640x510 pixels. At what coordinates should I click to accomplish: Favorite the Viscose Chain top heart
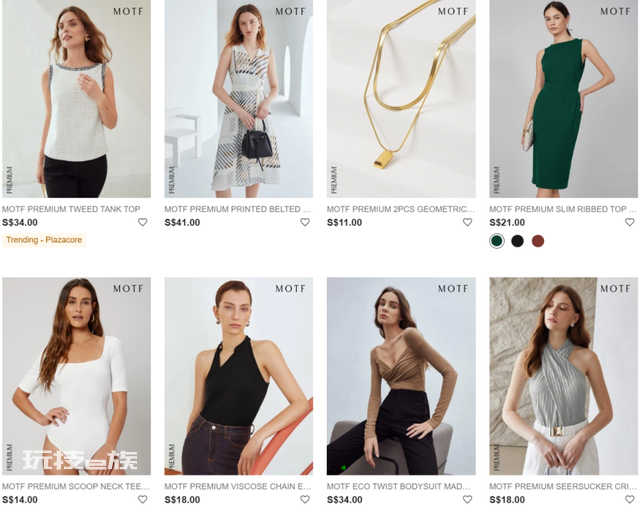[305, 499]
